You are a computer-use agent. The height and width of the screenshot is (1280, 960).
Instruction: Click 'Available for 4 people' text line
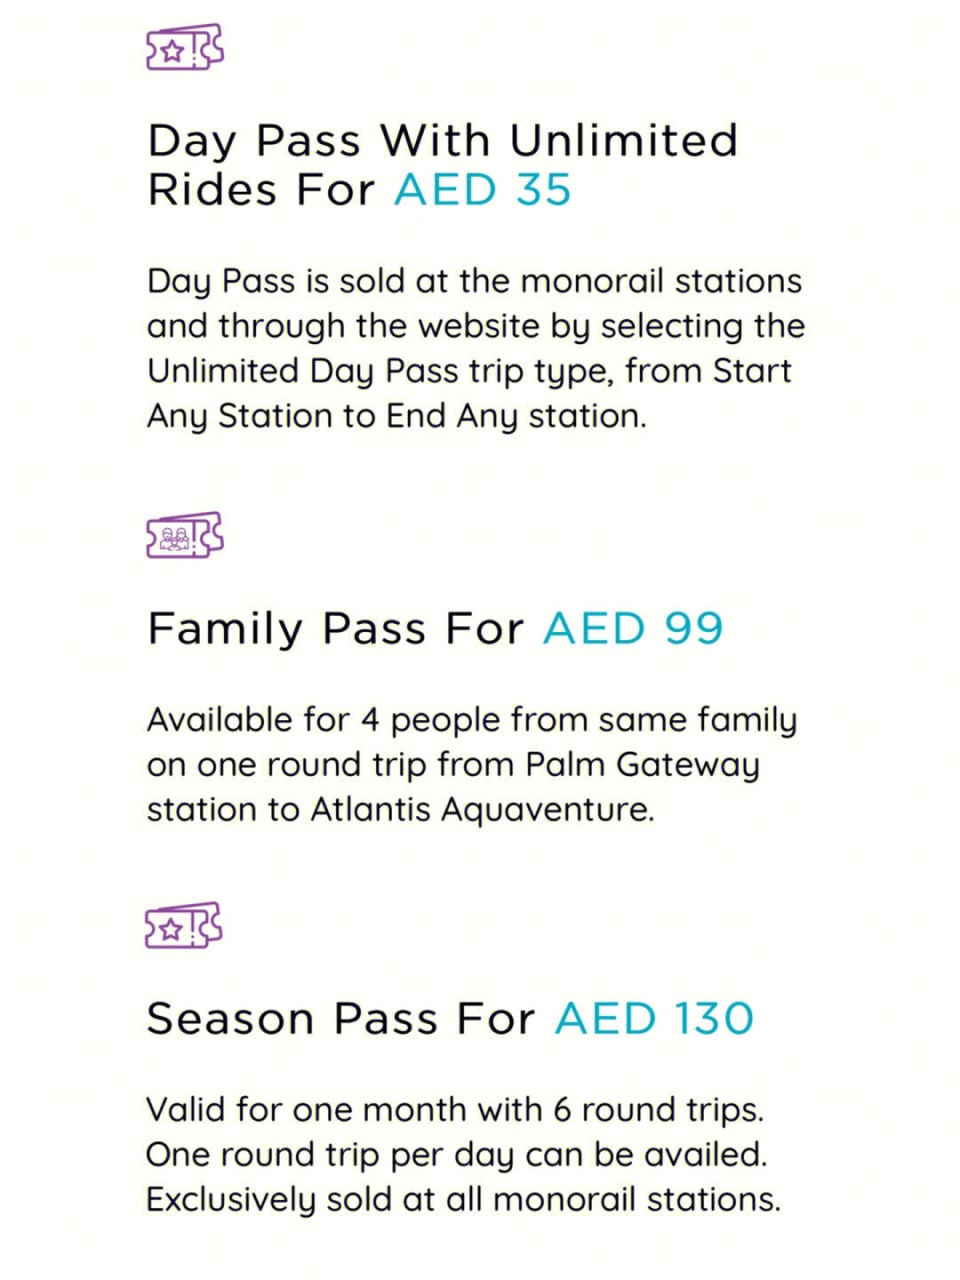[x=472, y=720]
